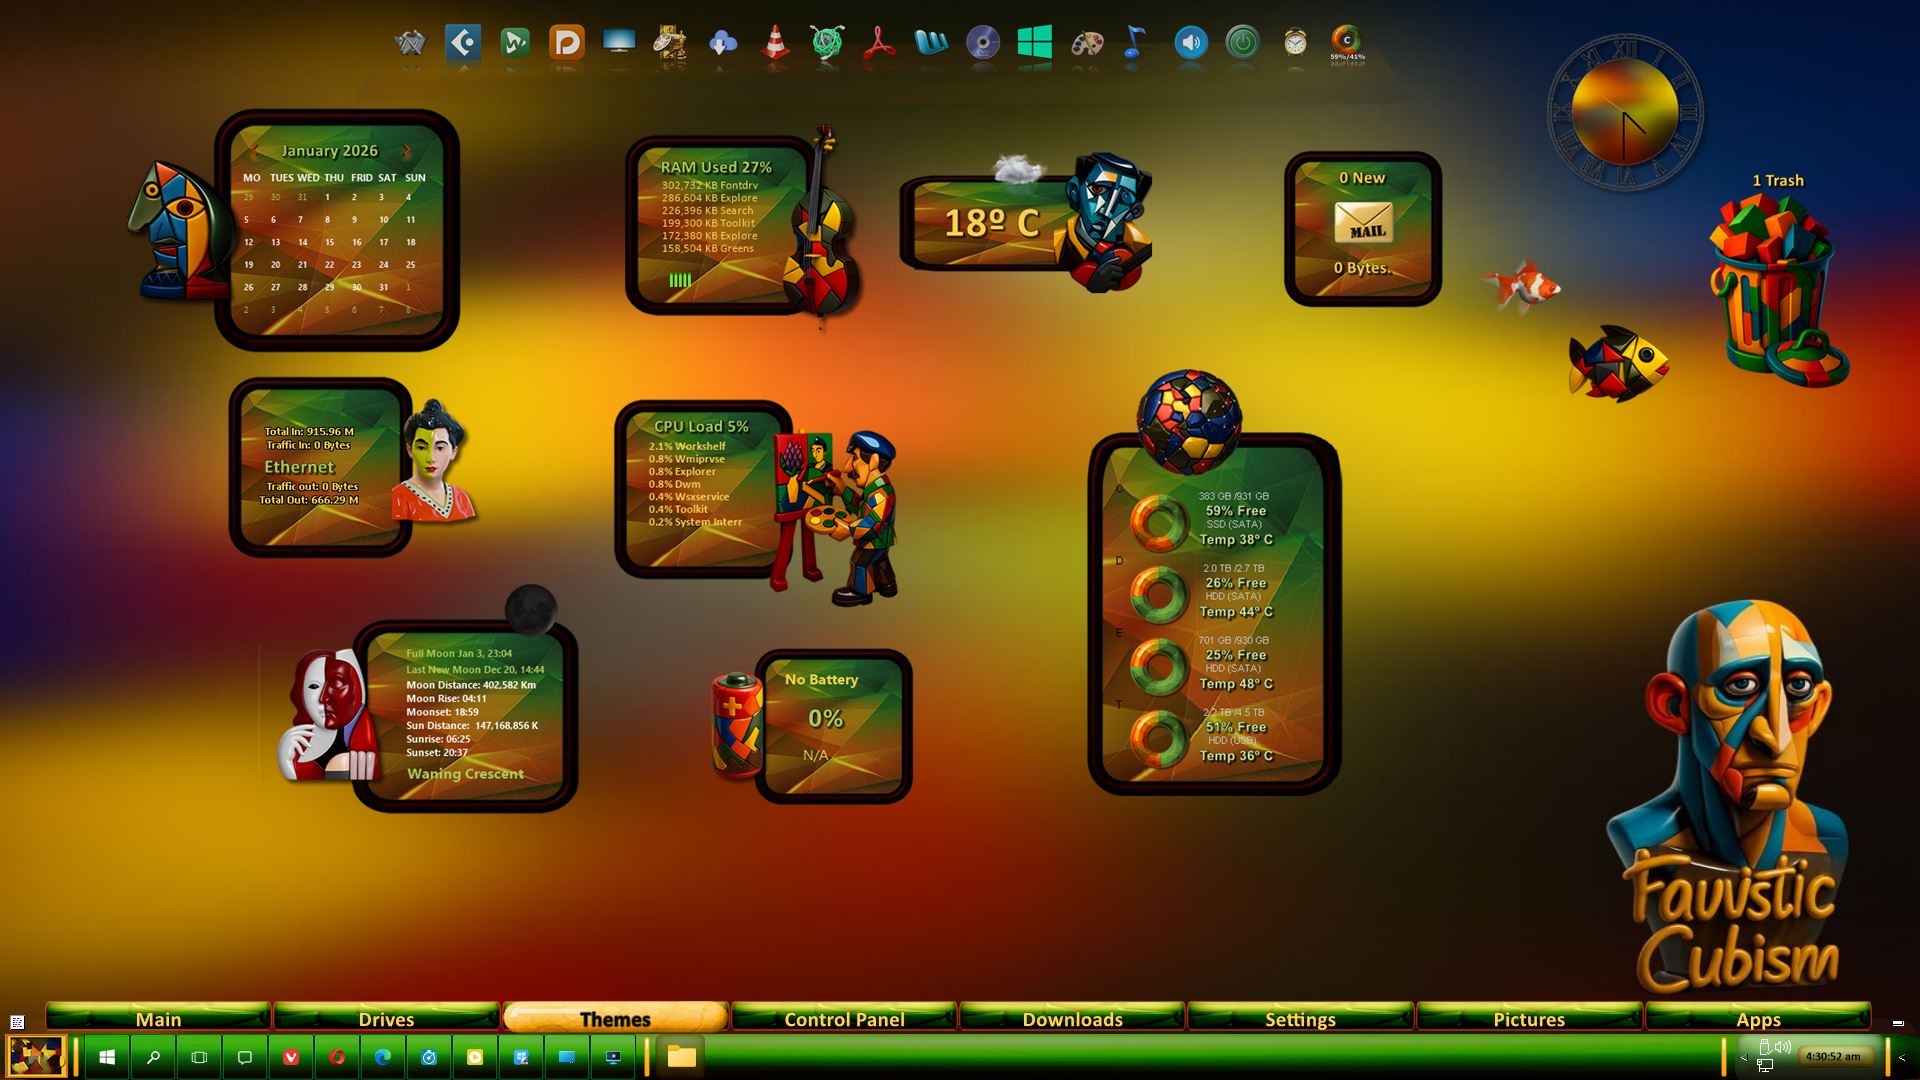This screenshot has height=1080, width=1920.
Task: Go to next month in calendar
Action: point(406,151)
